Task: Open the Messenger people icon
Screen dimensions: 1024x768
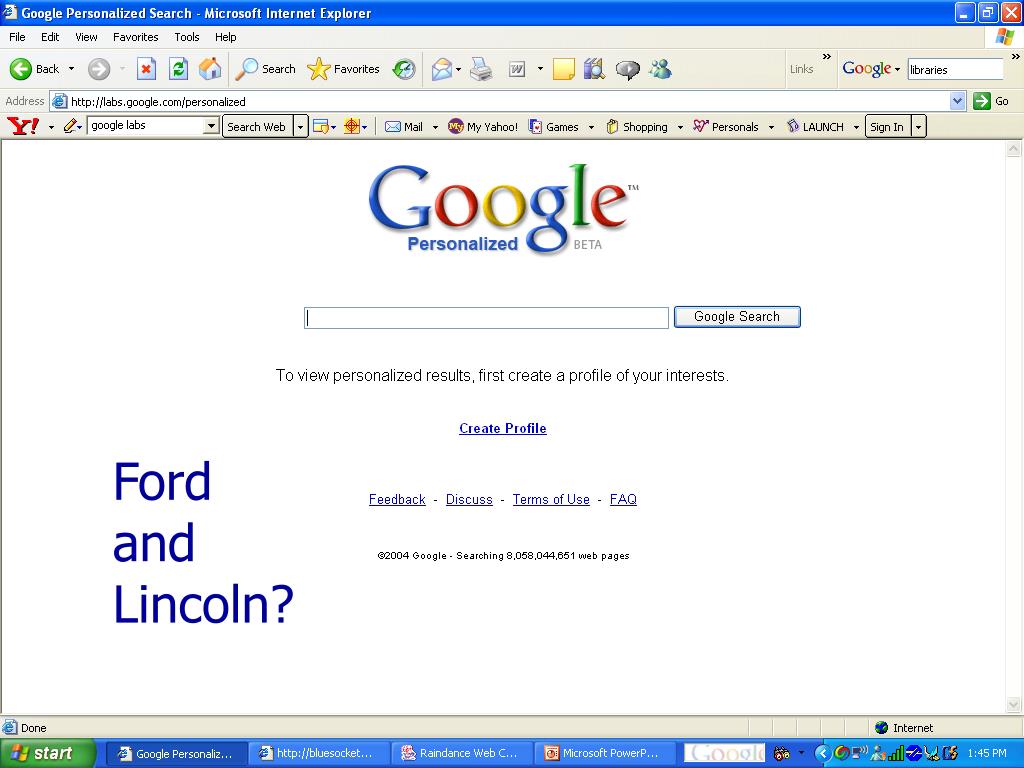Action: [x=660, y=69]
